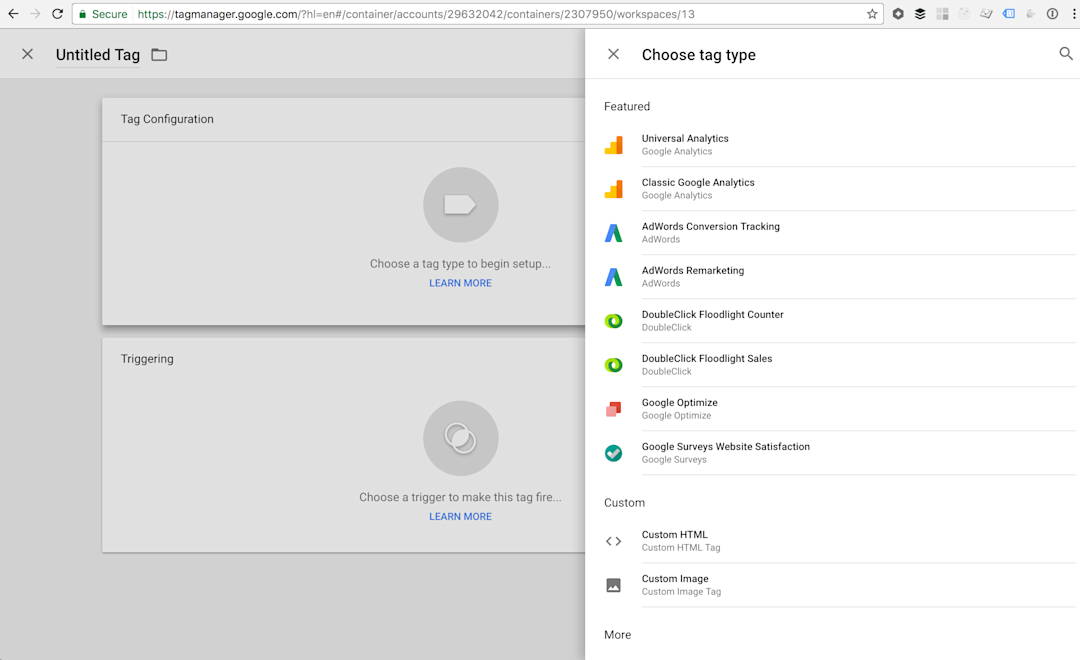Image resolution: width=1080 pixels, height=660 pixels.
Task: Click the circled info extension icon
Action: tap(1052, 14)
